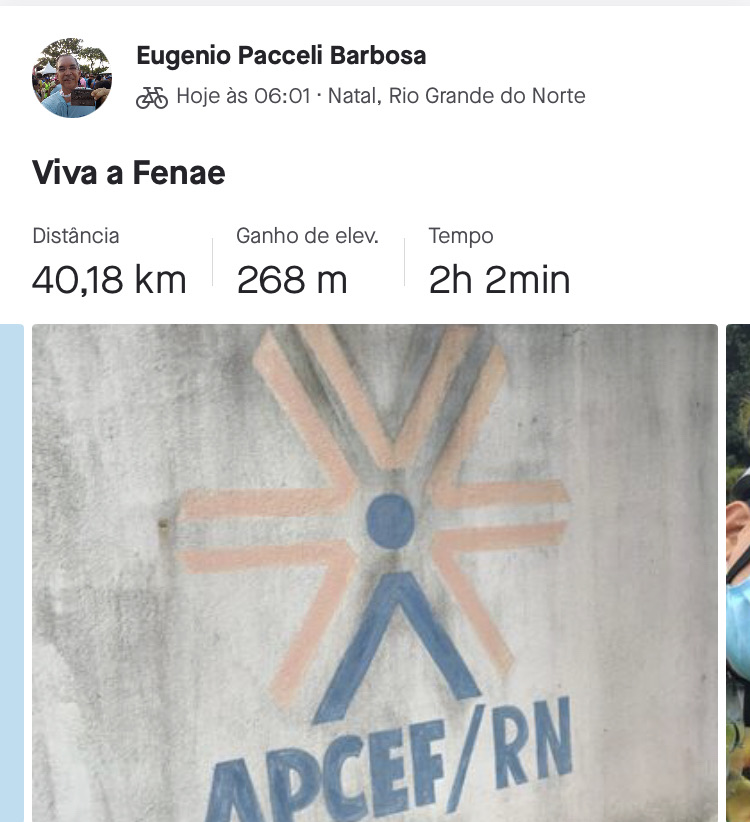
Task: Click the divider between Distância and Ganho
Action: 212,262
